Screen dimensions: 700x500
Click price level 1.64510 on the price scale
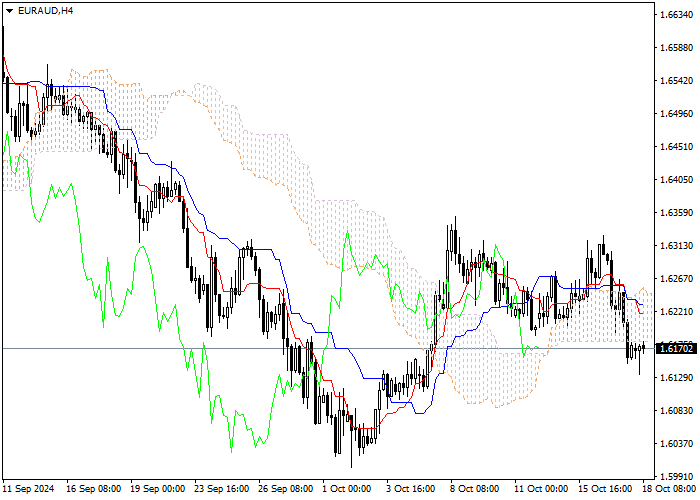[677, 147]
